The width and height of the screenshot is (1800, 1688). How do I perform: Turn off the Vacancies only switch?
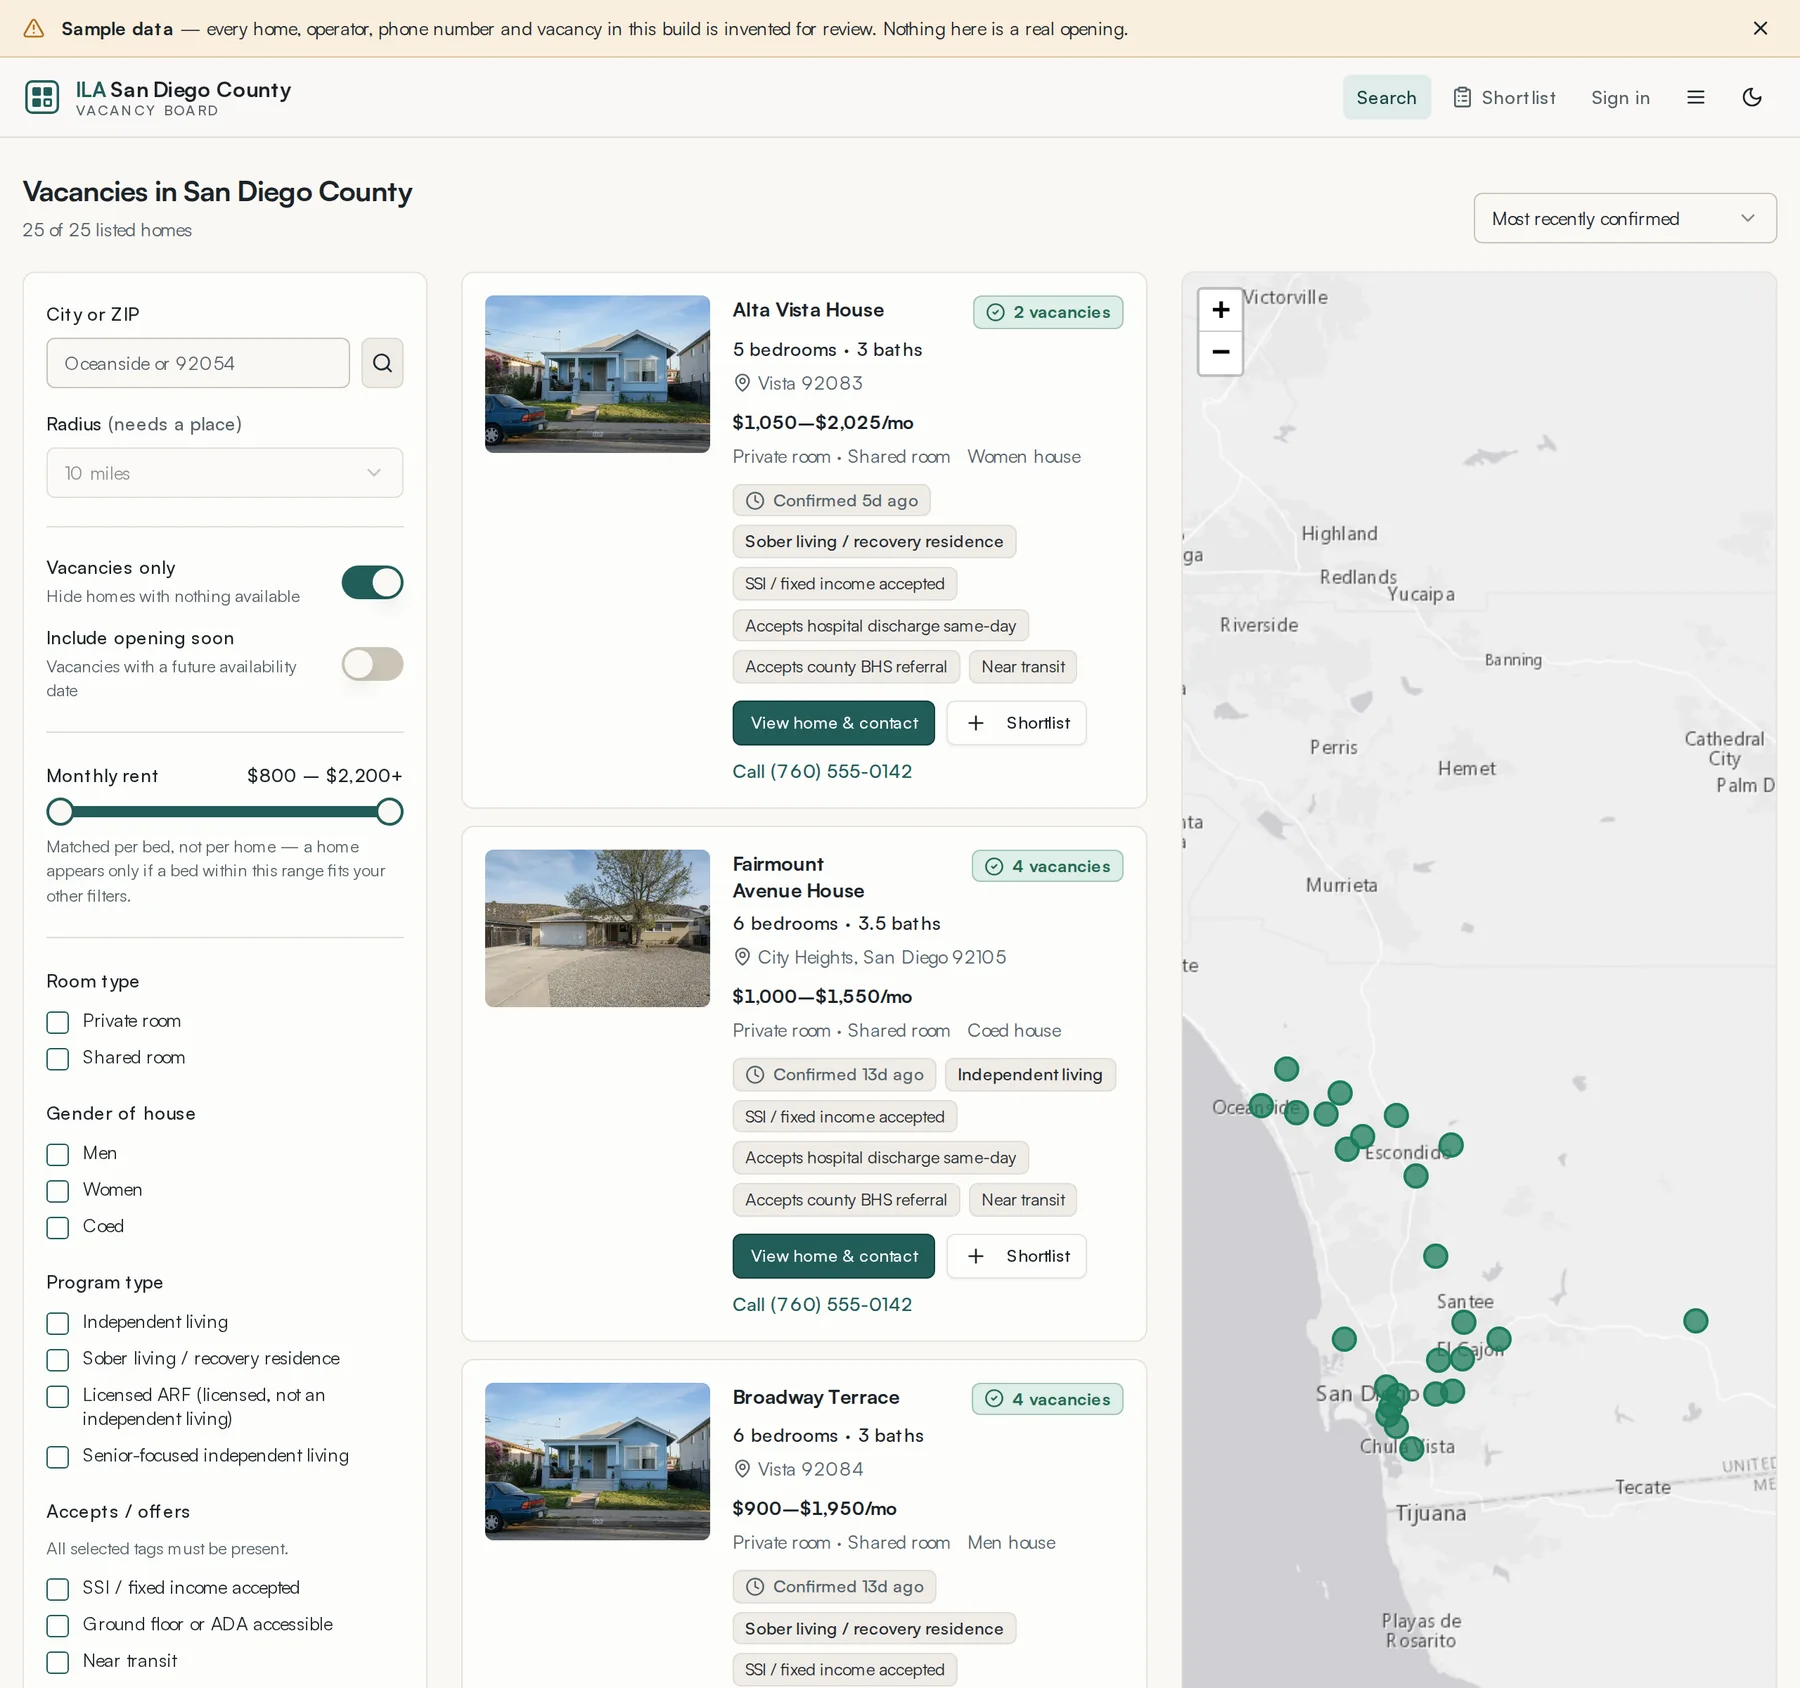click(372, 582)
